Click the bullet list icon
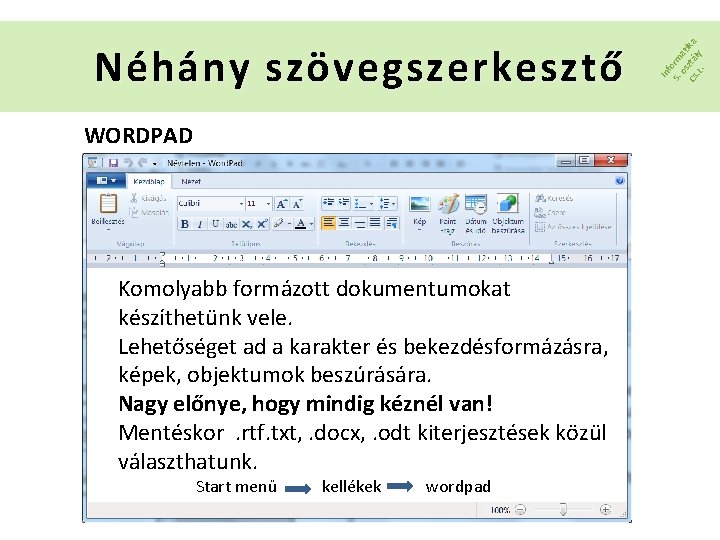 pos(360,203)
